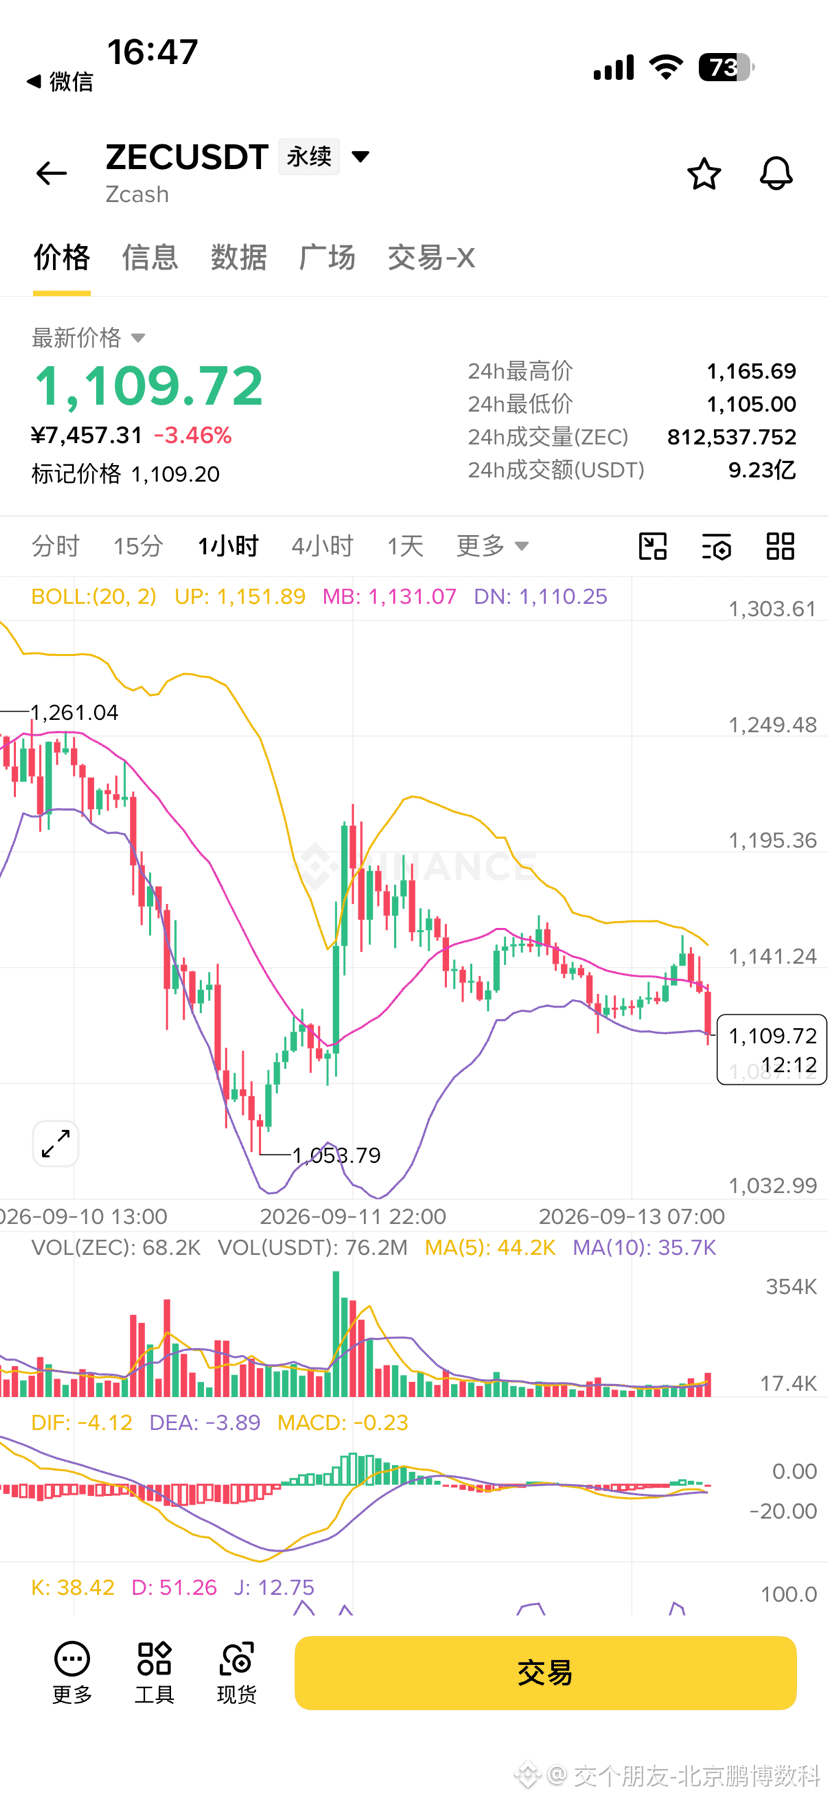Open chart indicator settings icon
Viewport: 828px width, 1801px height.
[717, 547]
